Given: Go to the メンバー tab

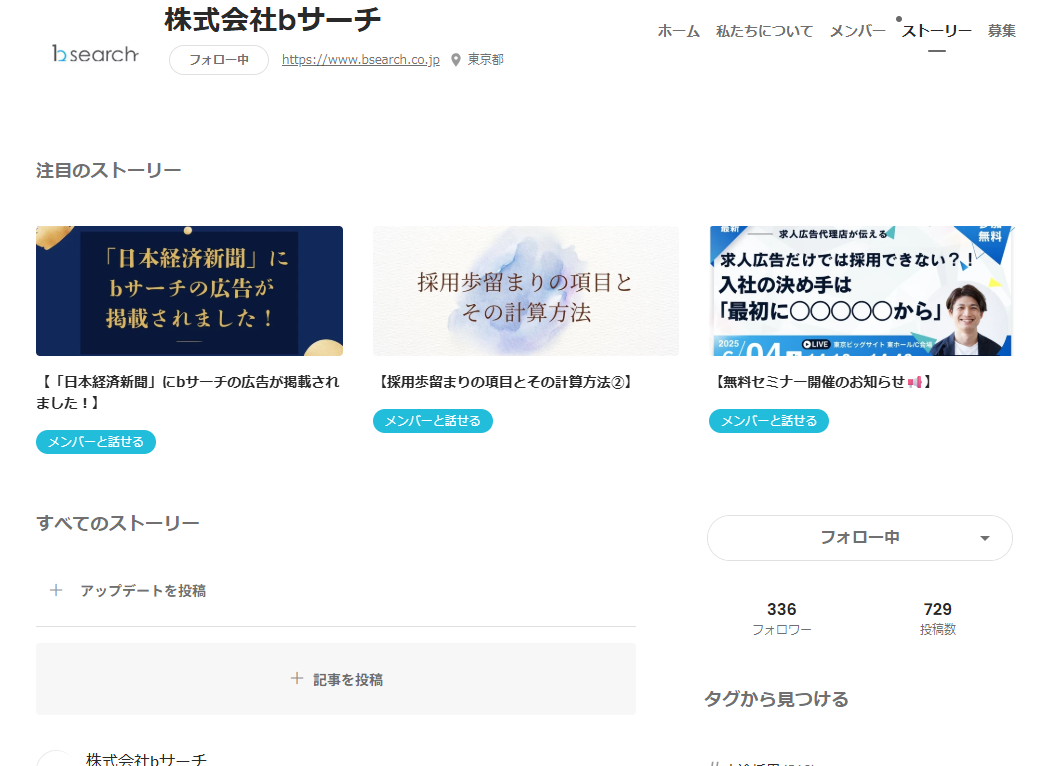Looking at the screenshot, I should click(857, 31).
